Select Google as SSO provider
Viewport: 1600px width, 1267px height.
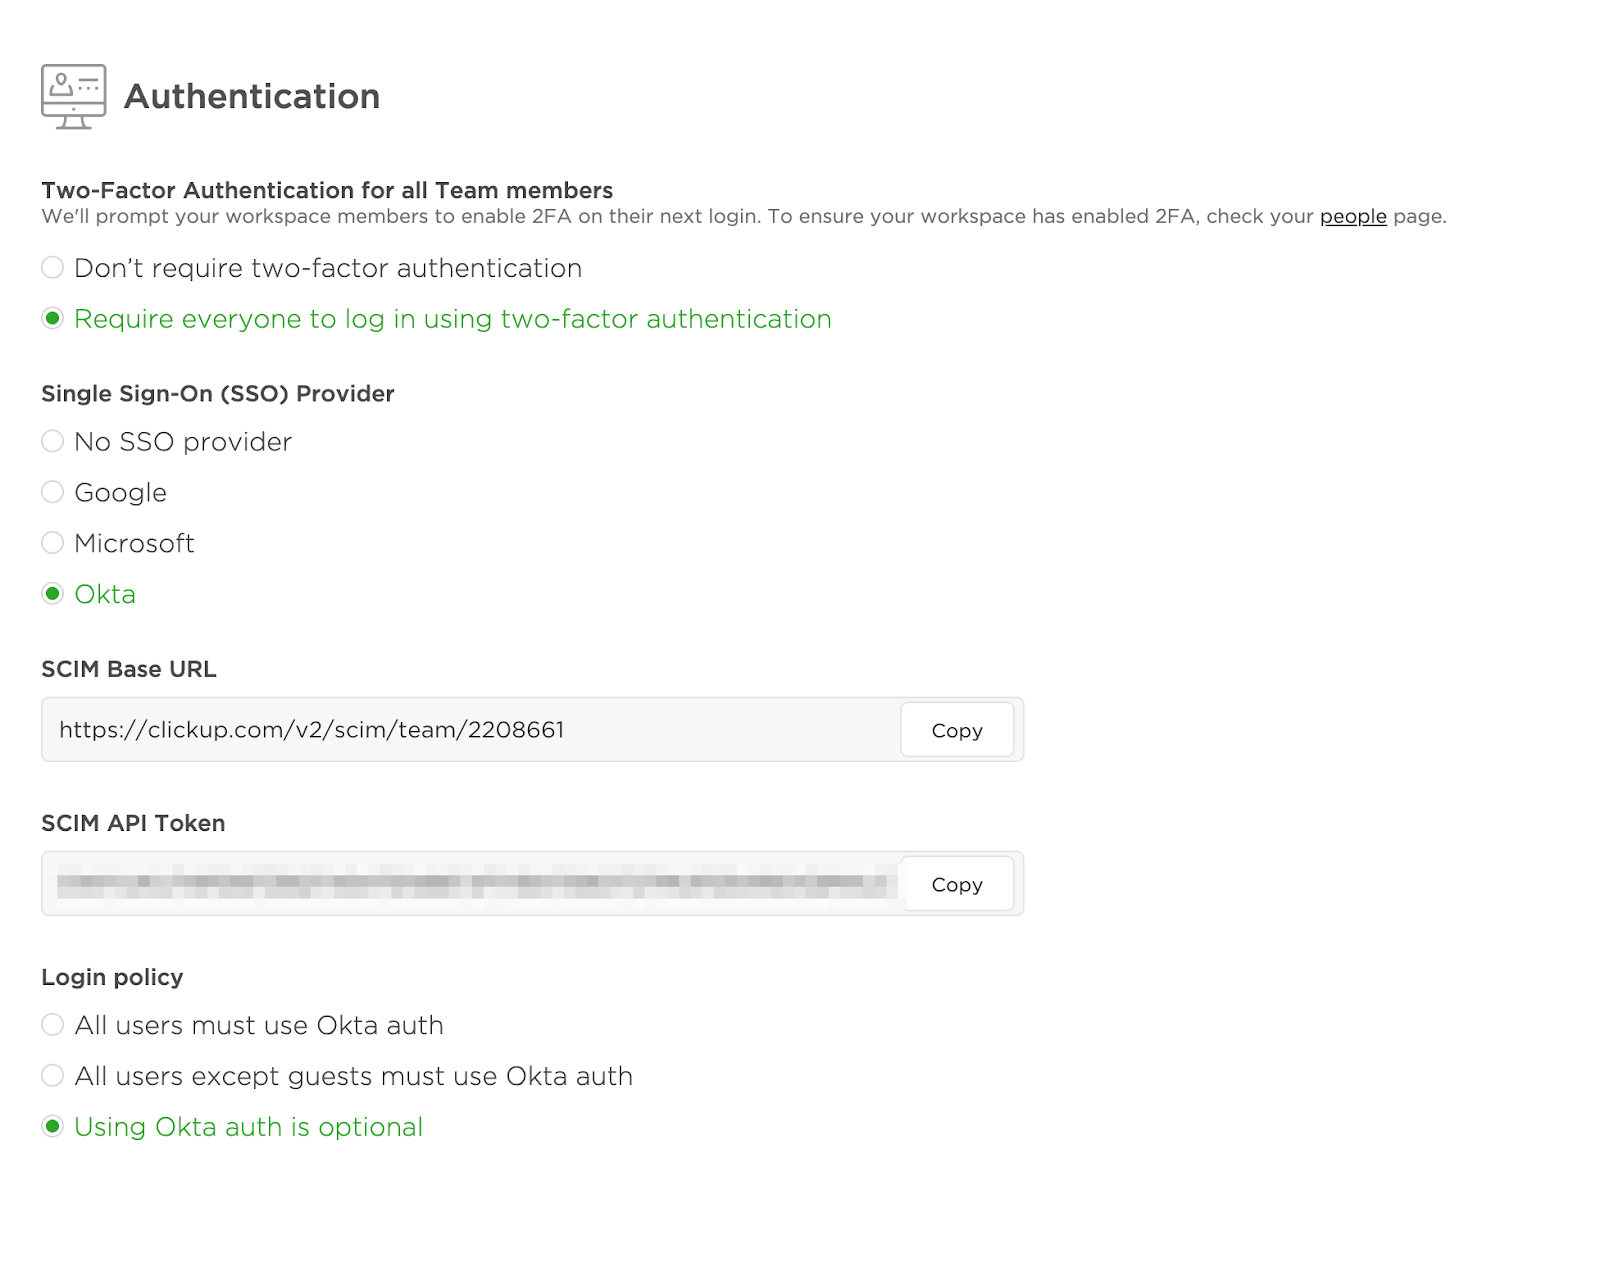coord(52,492)
